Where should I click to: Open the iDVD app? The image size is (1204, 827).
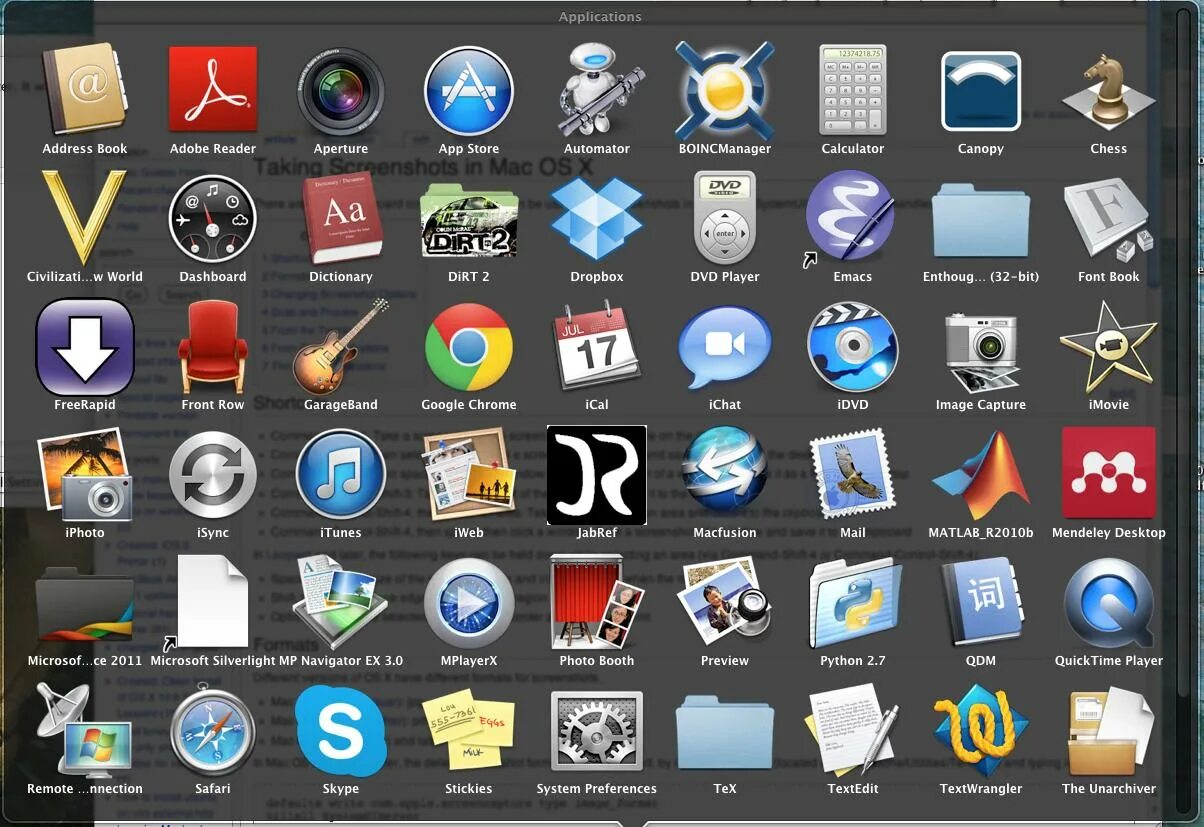[853, 347]
